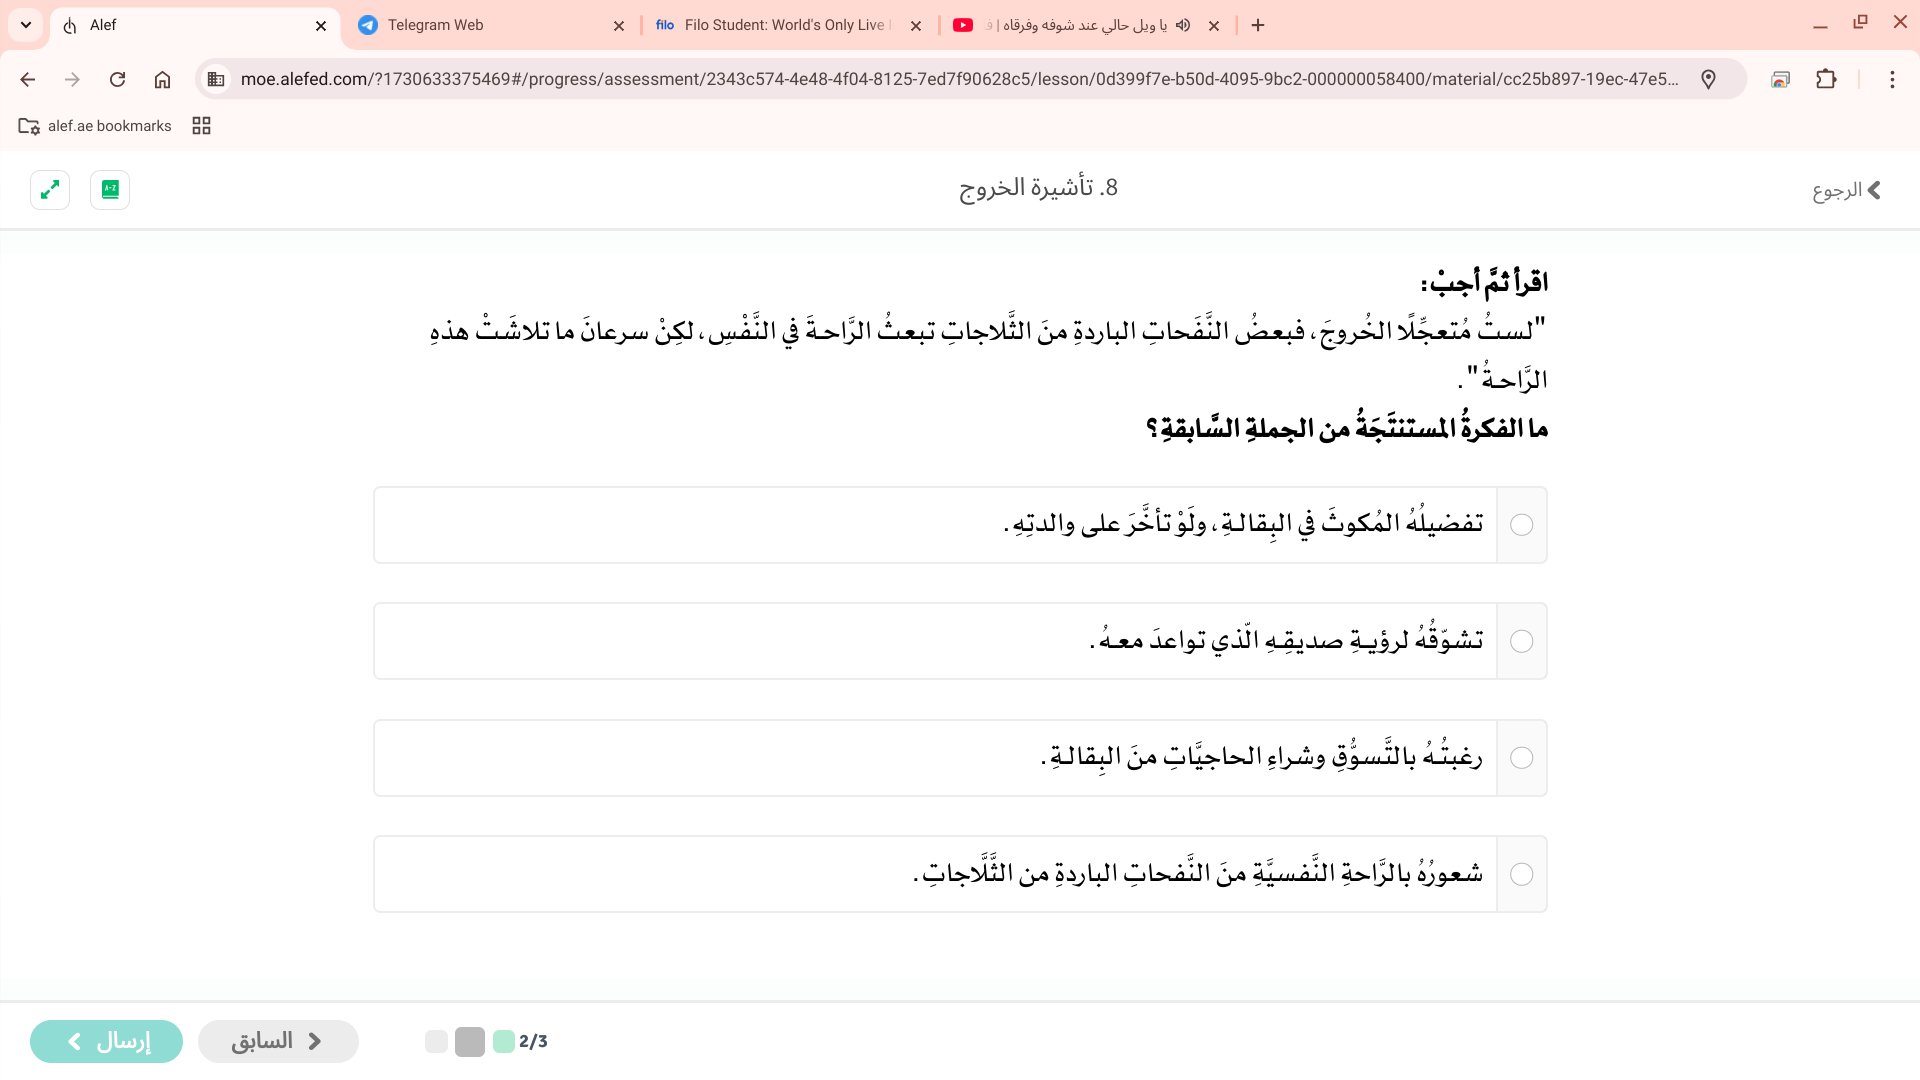Screen dimensions: 1920x1080
Task: Reload the page with refresh icon
Action: click(x=117, y=79)
